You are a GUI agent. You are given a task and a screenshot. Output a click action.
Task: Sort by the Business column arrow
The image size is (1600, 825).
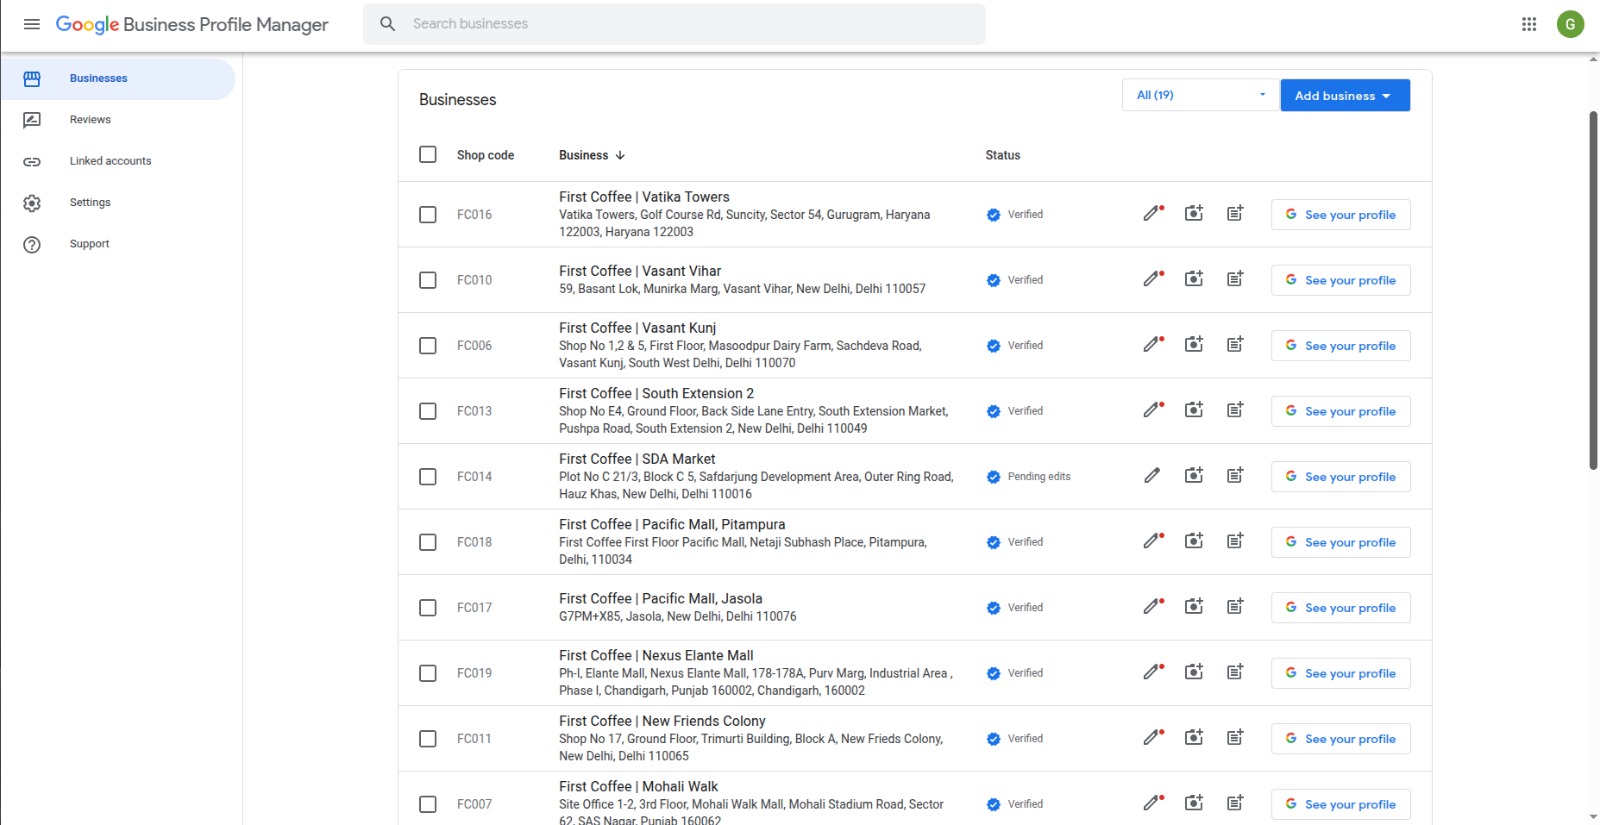[x=620, y=155]
